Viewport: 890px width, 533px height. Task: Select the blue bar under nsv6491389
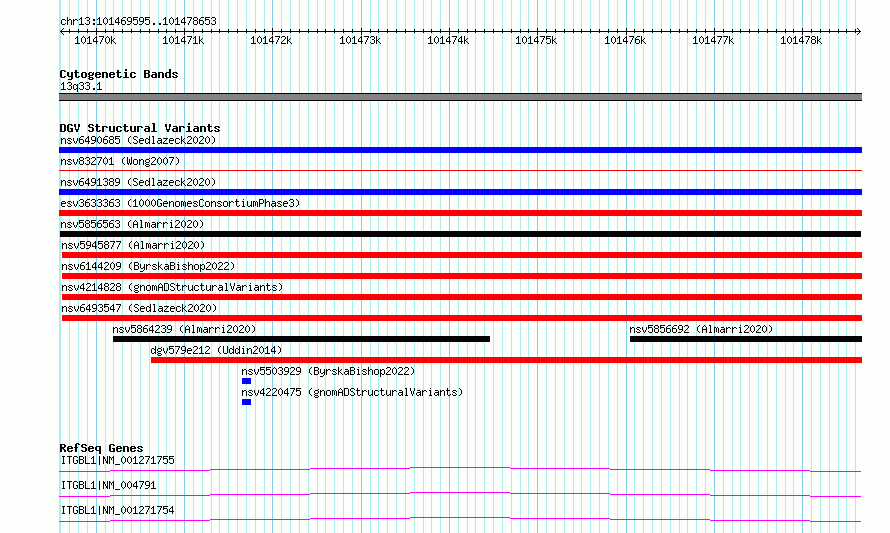coord(460,192)
